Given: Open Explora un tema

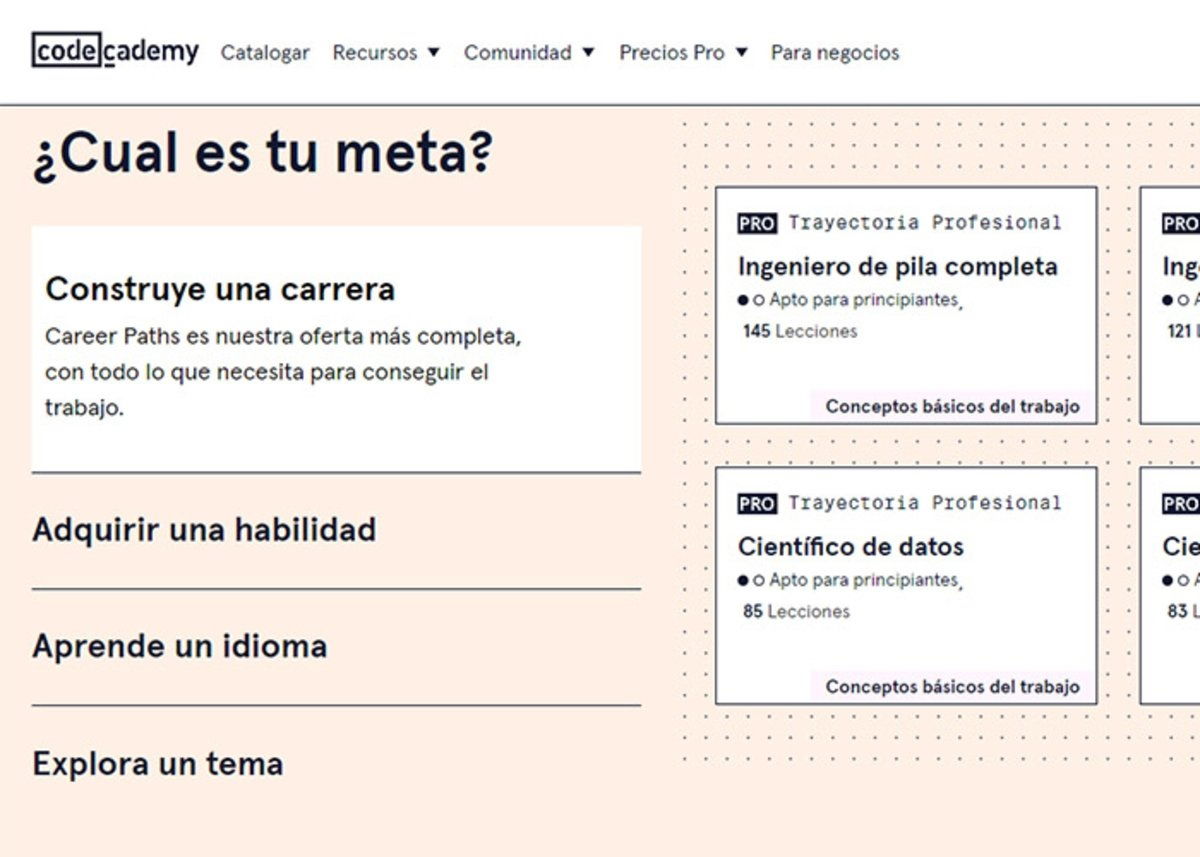Looking at the screenshot, I should coord(158,763).
